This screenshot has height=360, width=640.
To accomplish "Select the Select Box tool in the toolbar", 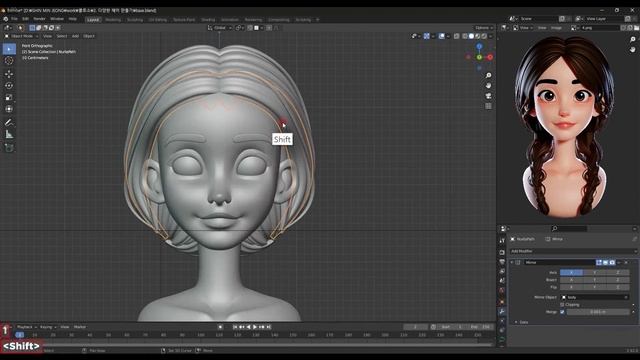I will click(x=9, y=49).
